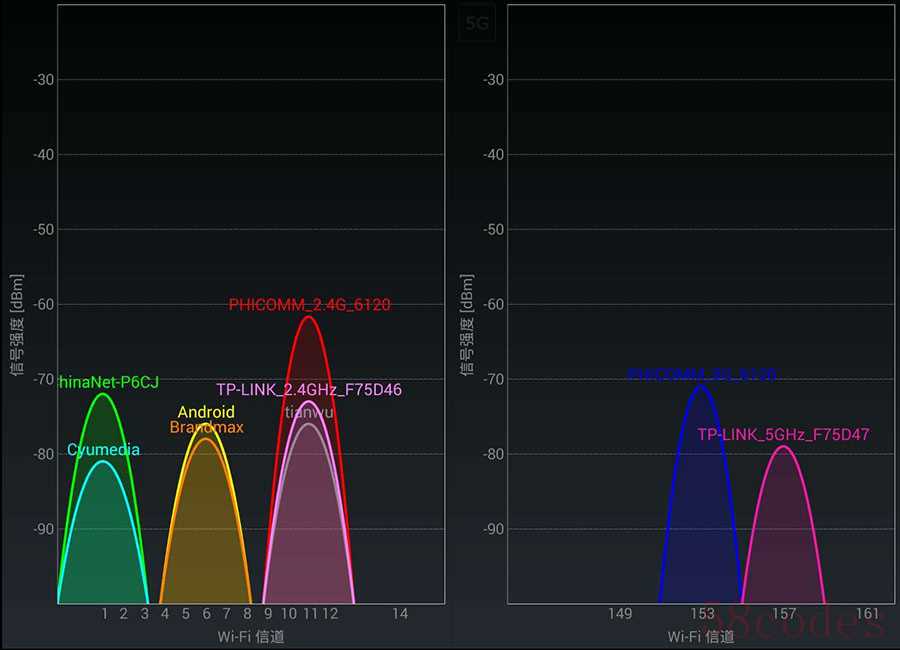Select channel 5 tick label
Image resolution: width=900 pixels, height=650 pixels.
(186, 614)
